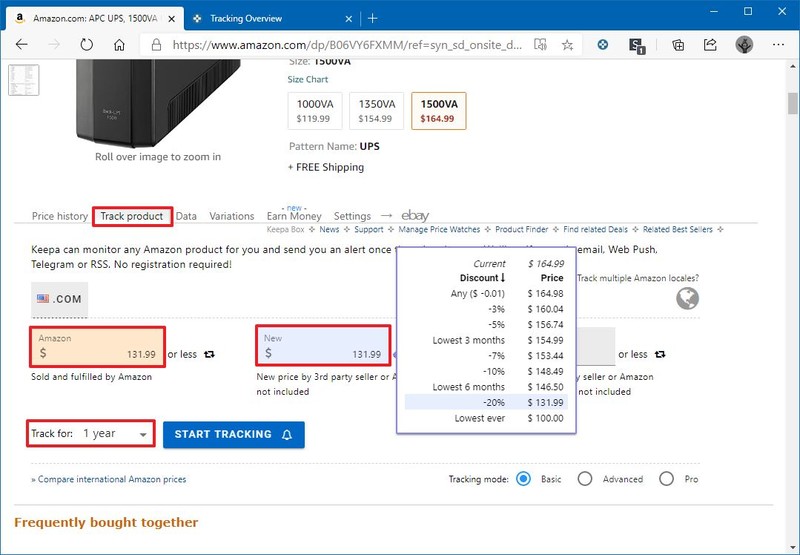Open Related Best Sellers link
800x555 pixels.
point(678,230)
